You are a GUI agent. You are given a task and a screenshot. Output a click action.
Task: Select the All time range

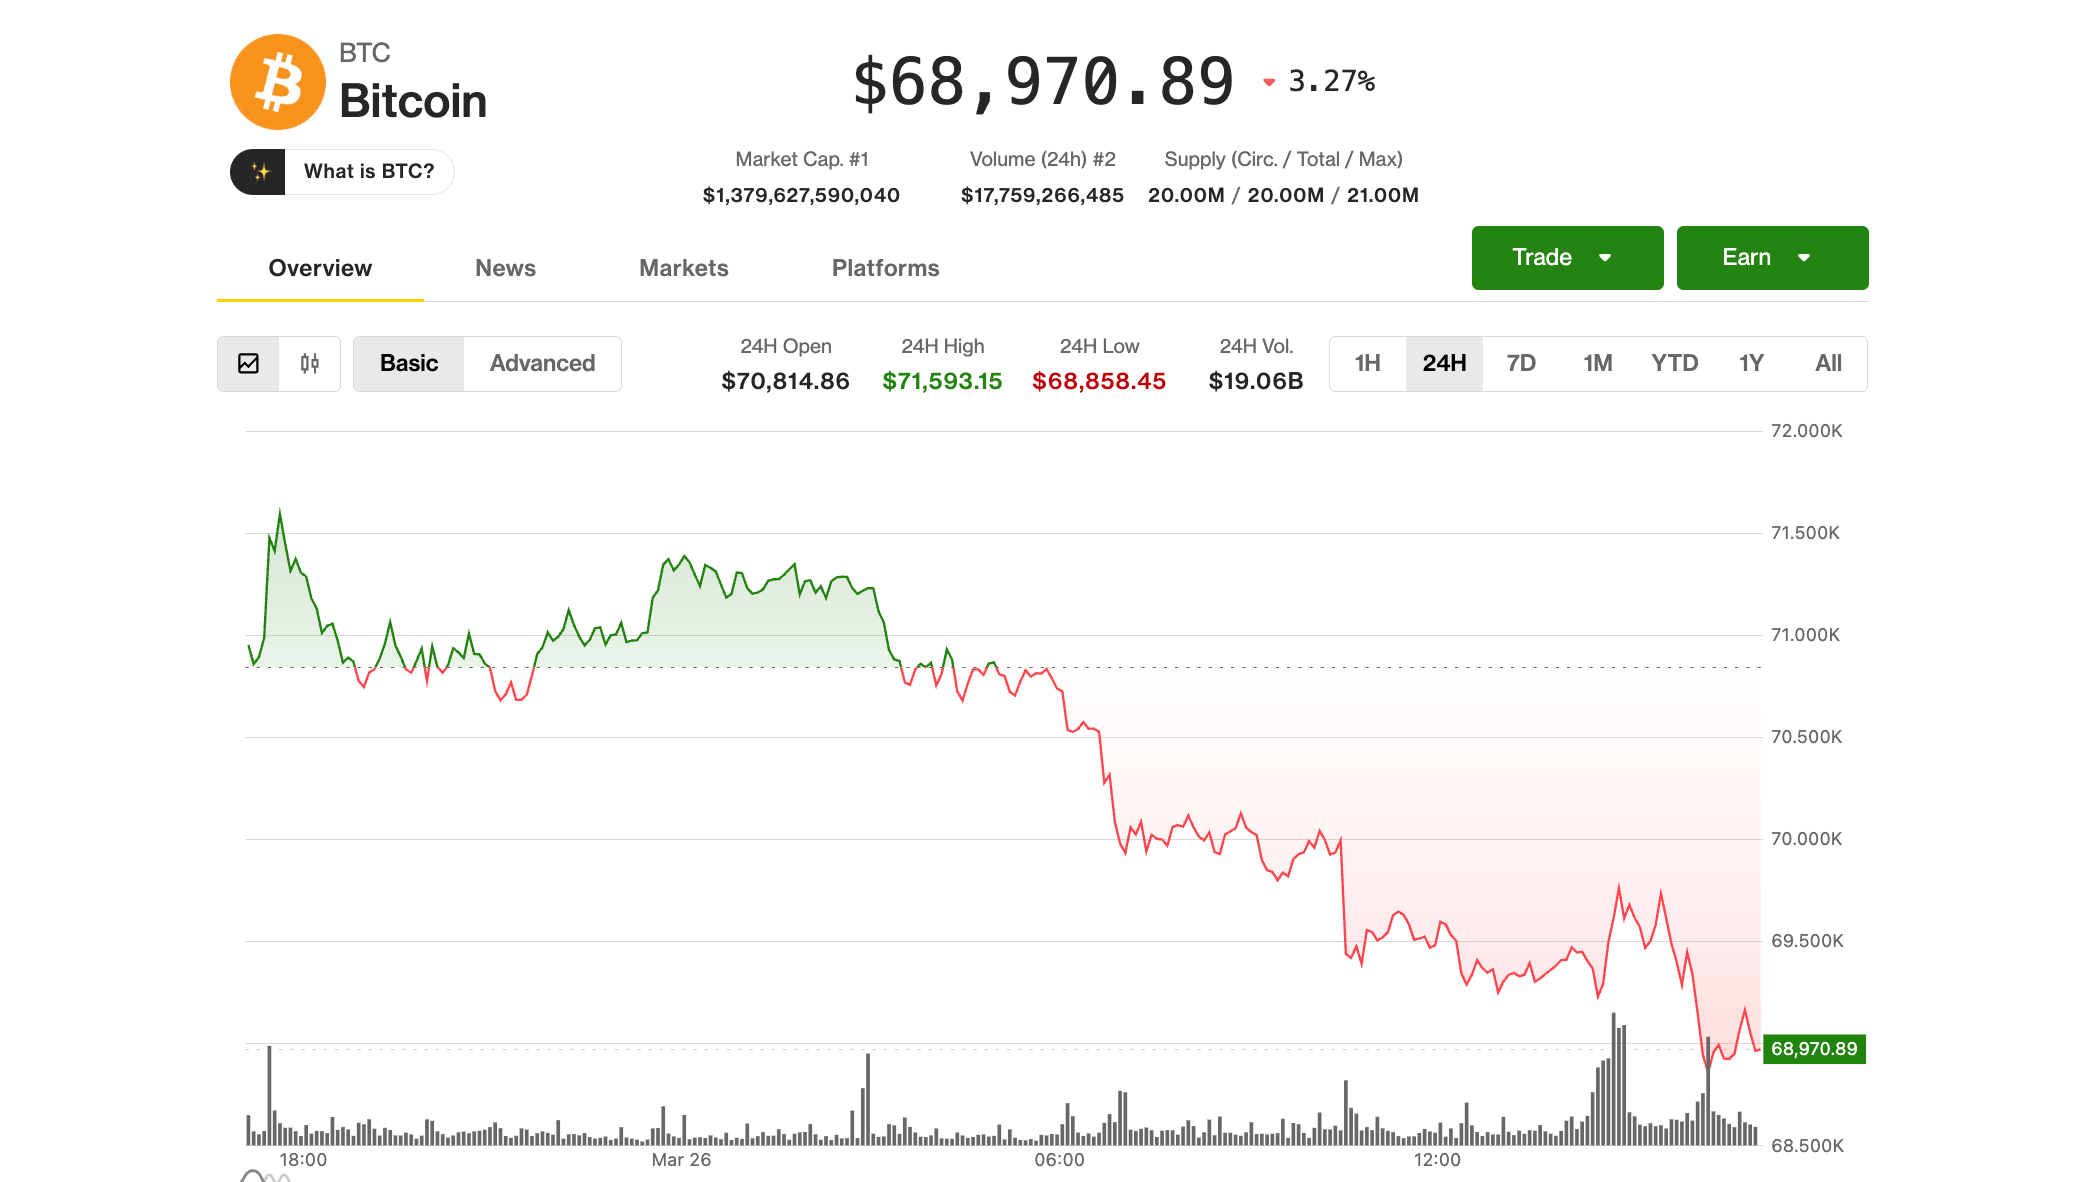[x=1829, y=364]
